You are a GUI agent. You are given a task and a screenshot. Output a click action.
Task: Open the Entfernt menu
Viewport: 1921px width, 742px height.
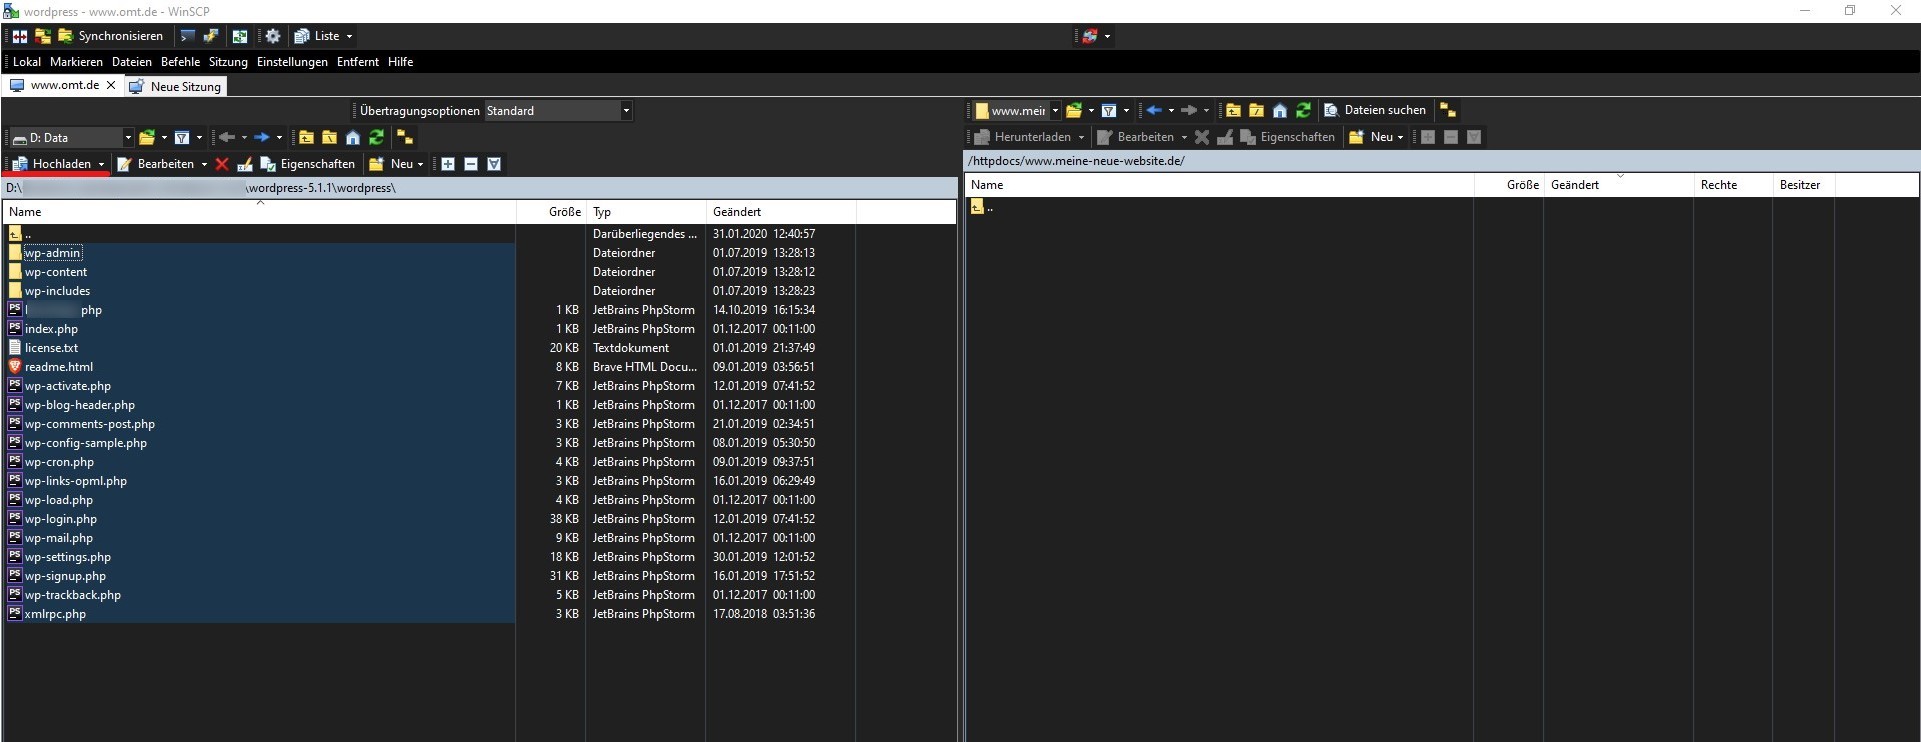358,62
